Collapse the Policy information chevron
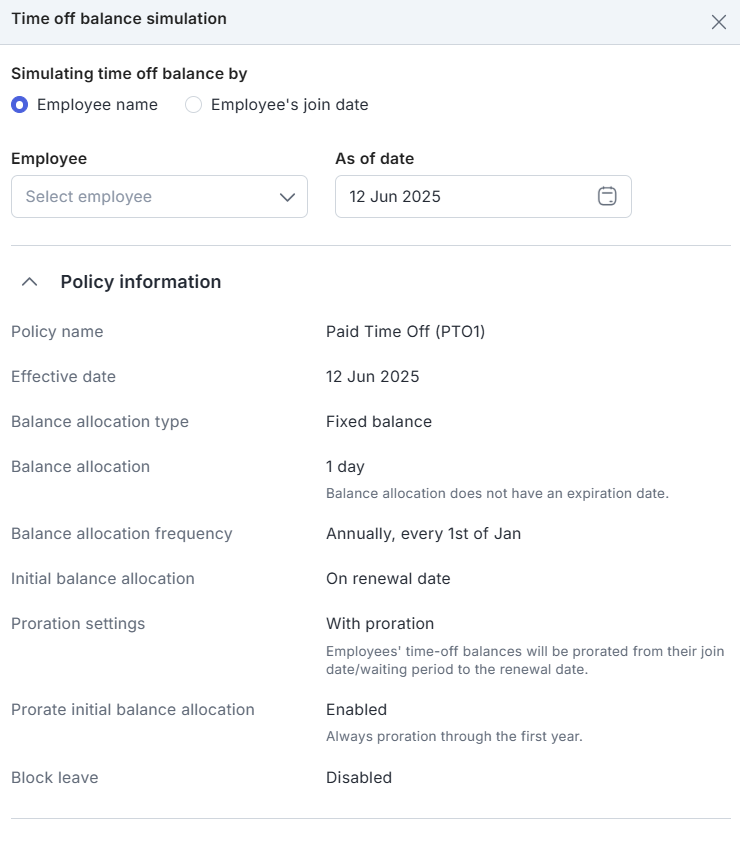 click(x=30, y=282)
